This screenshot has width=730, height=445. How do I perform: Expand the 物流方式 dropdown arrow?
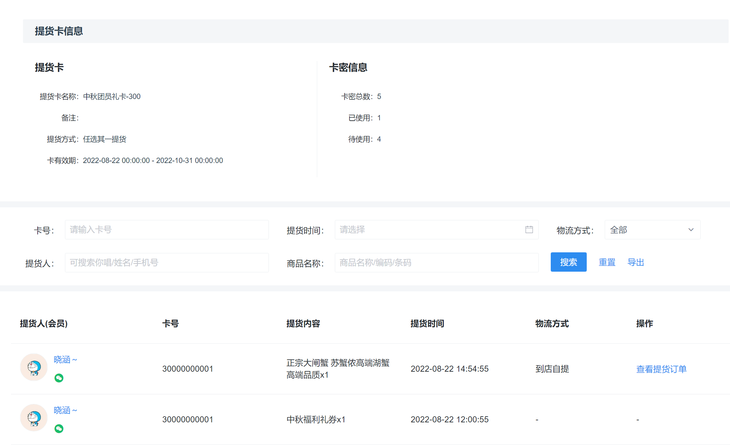(691, 229)
